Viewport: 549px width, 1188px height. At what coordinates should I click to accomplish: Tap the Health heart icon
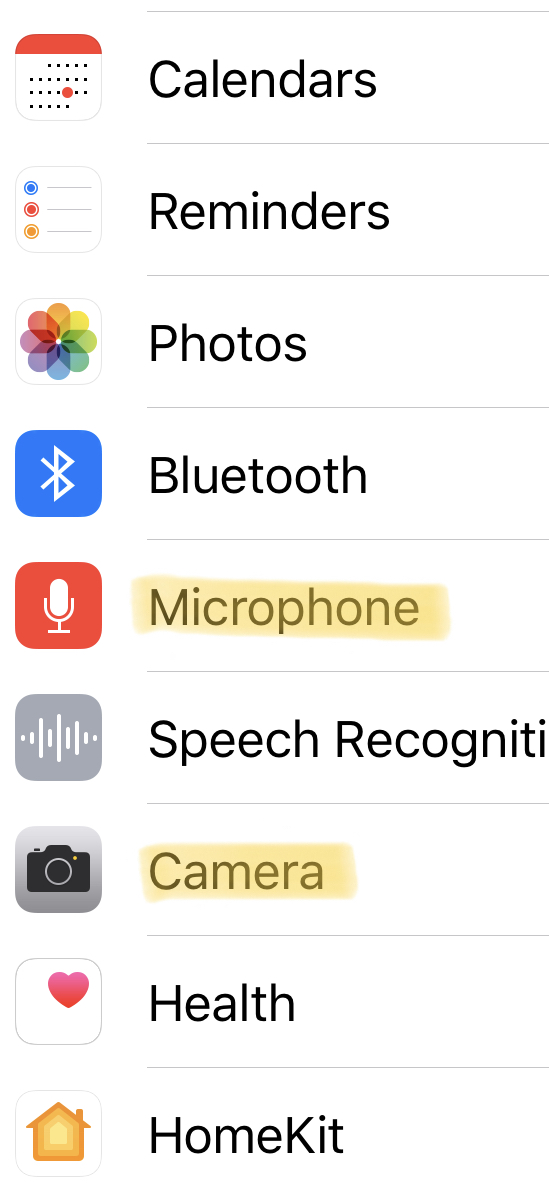(x=58, y=1002)
